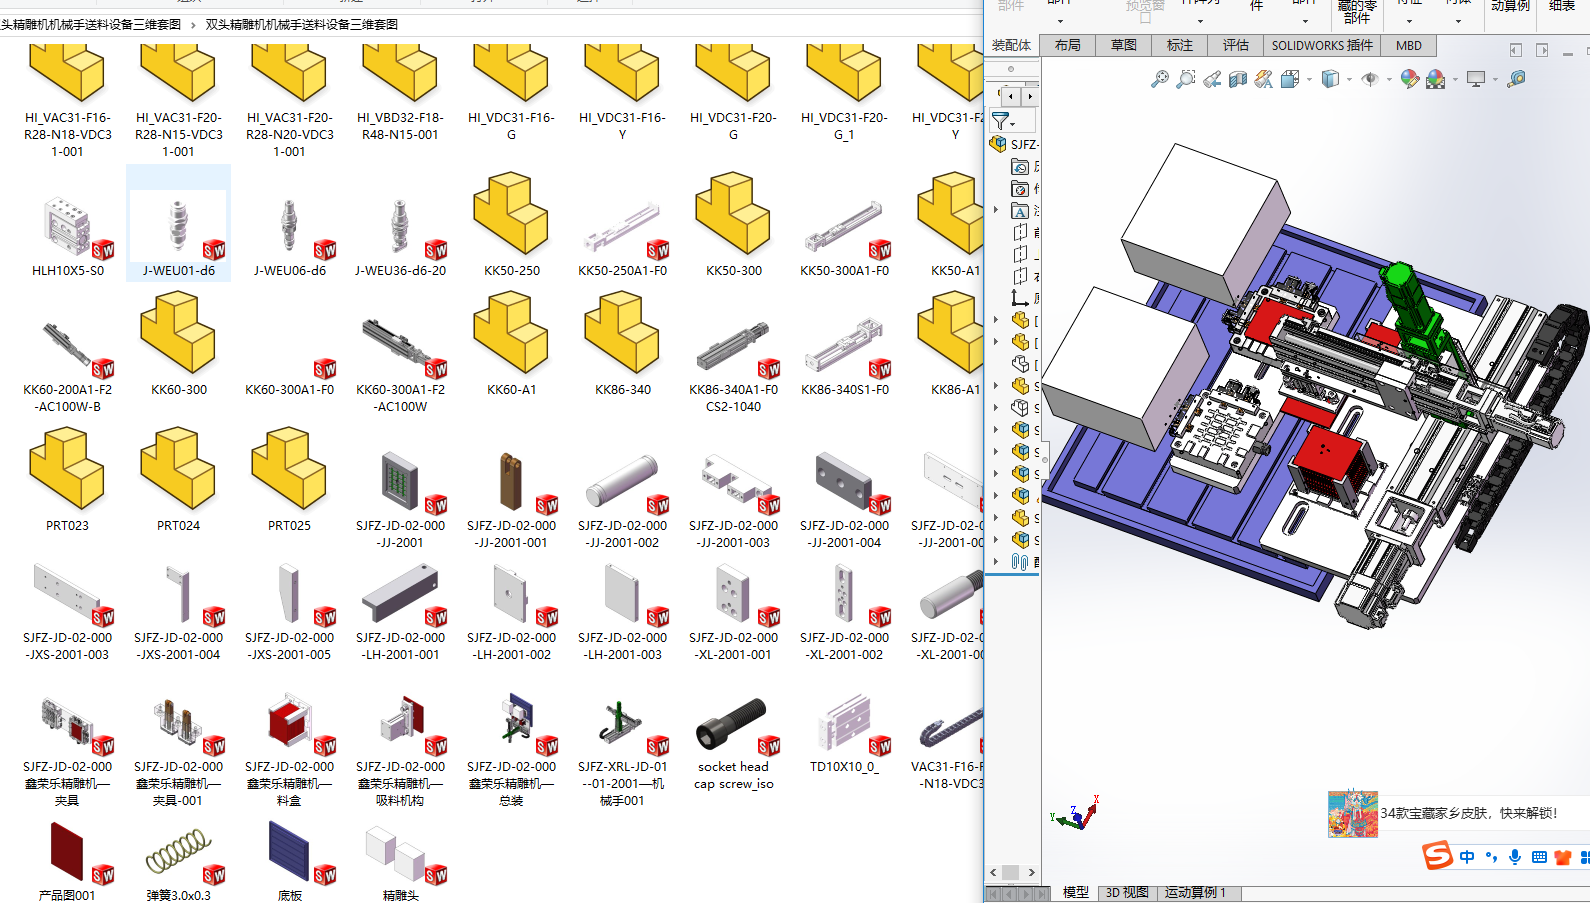
Task: Click the Sogou microphone voice input icon
Action: [1516, 857]
